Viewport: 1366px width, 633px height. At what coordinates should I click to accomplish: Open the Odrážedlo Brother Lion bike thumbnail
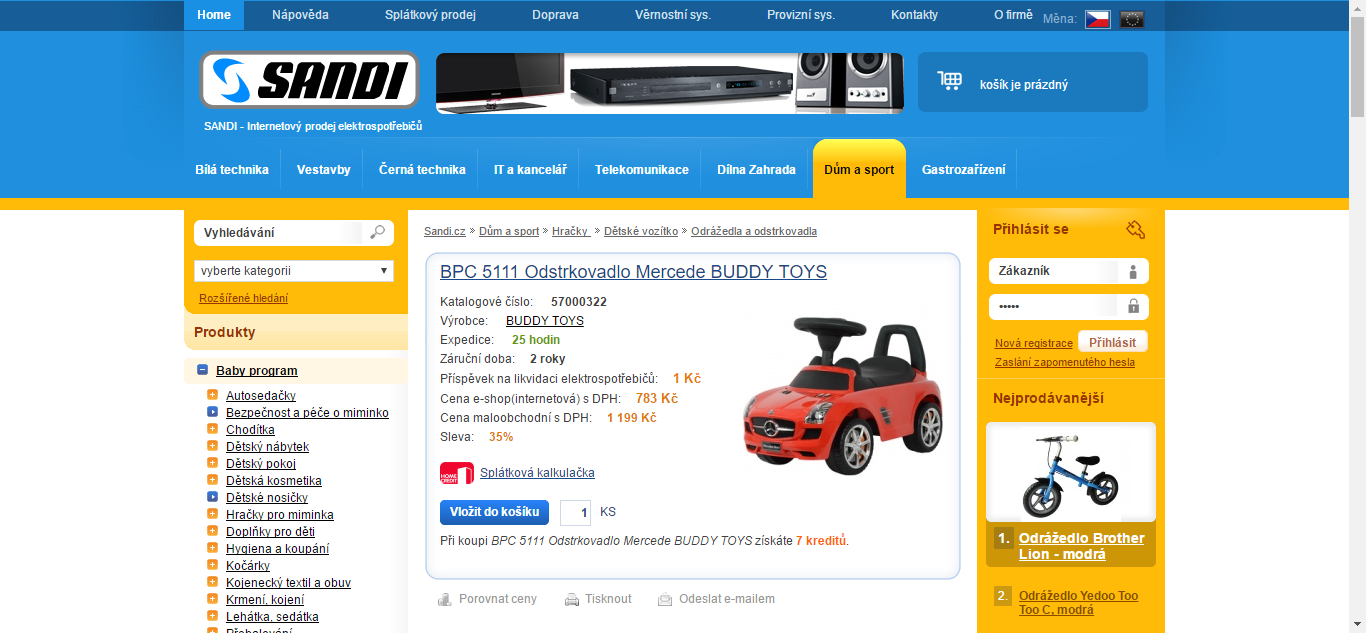[1071, 472]
